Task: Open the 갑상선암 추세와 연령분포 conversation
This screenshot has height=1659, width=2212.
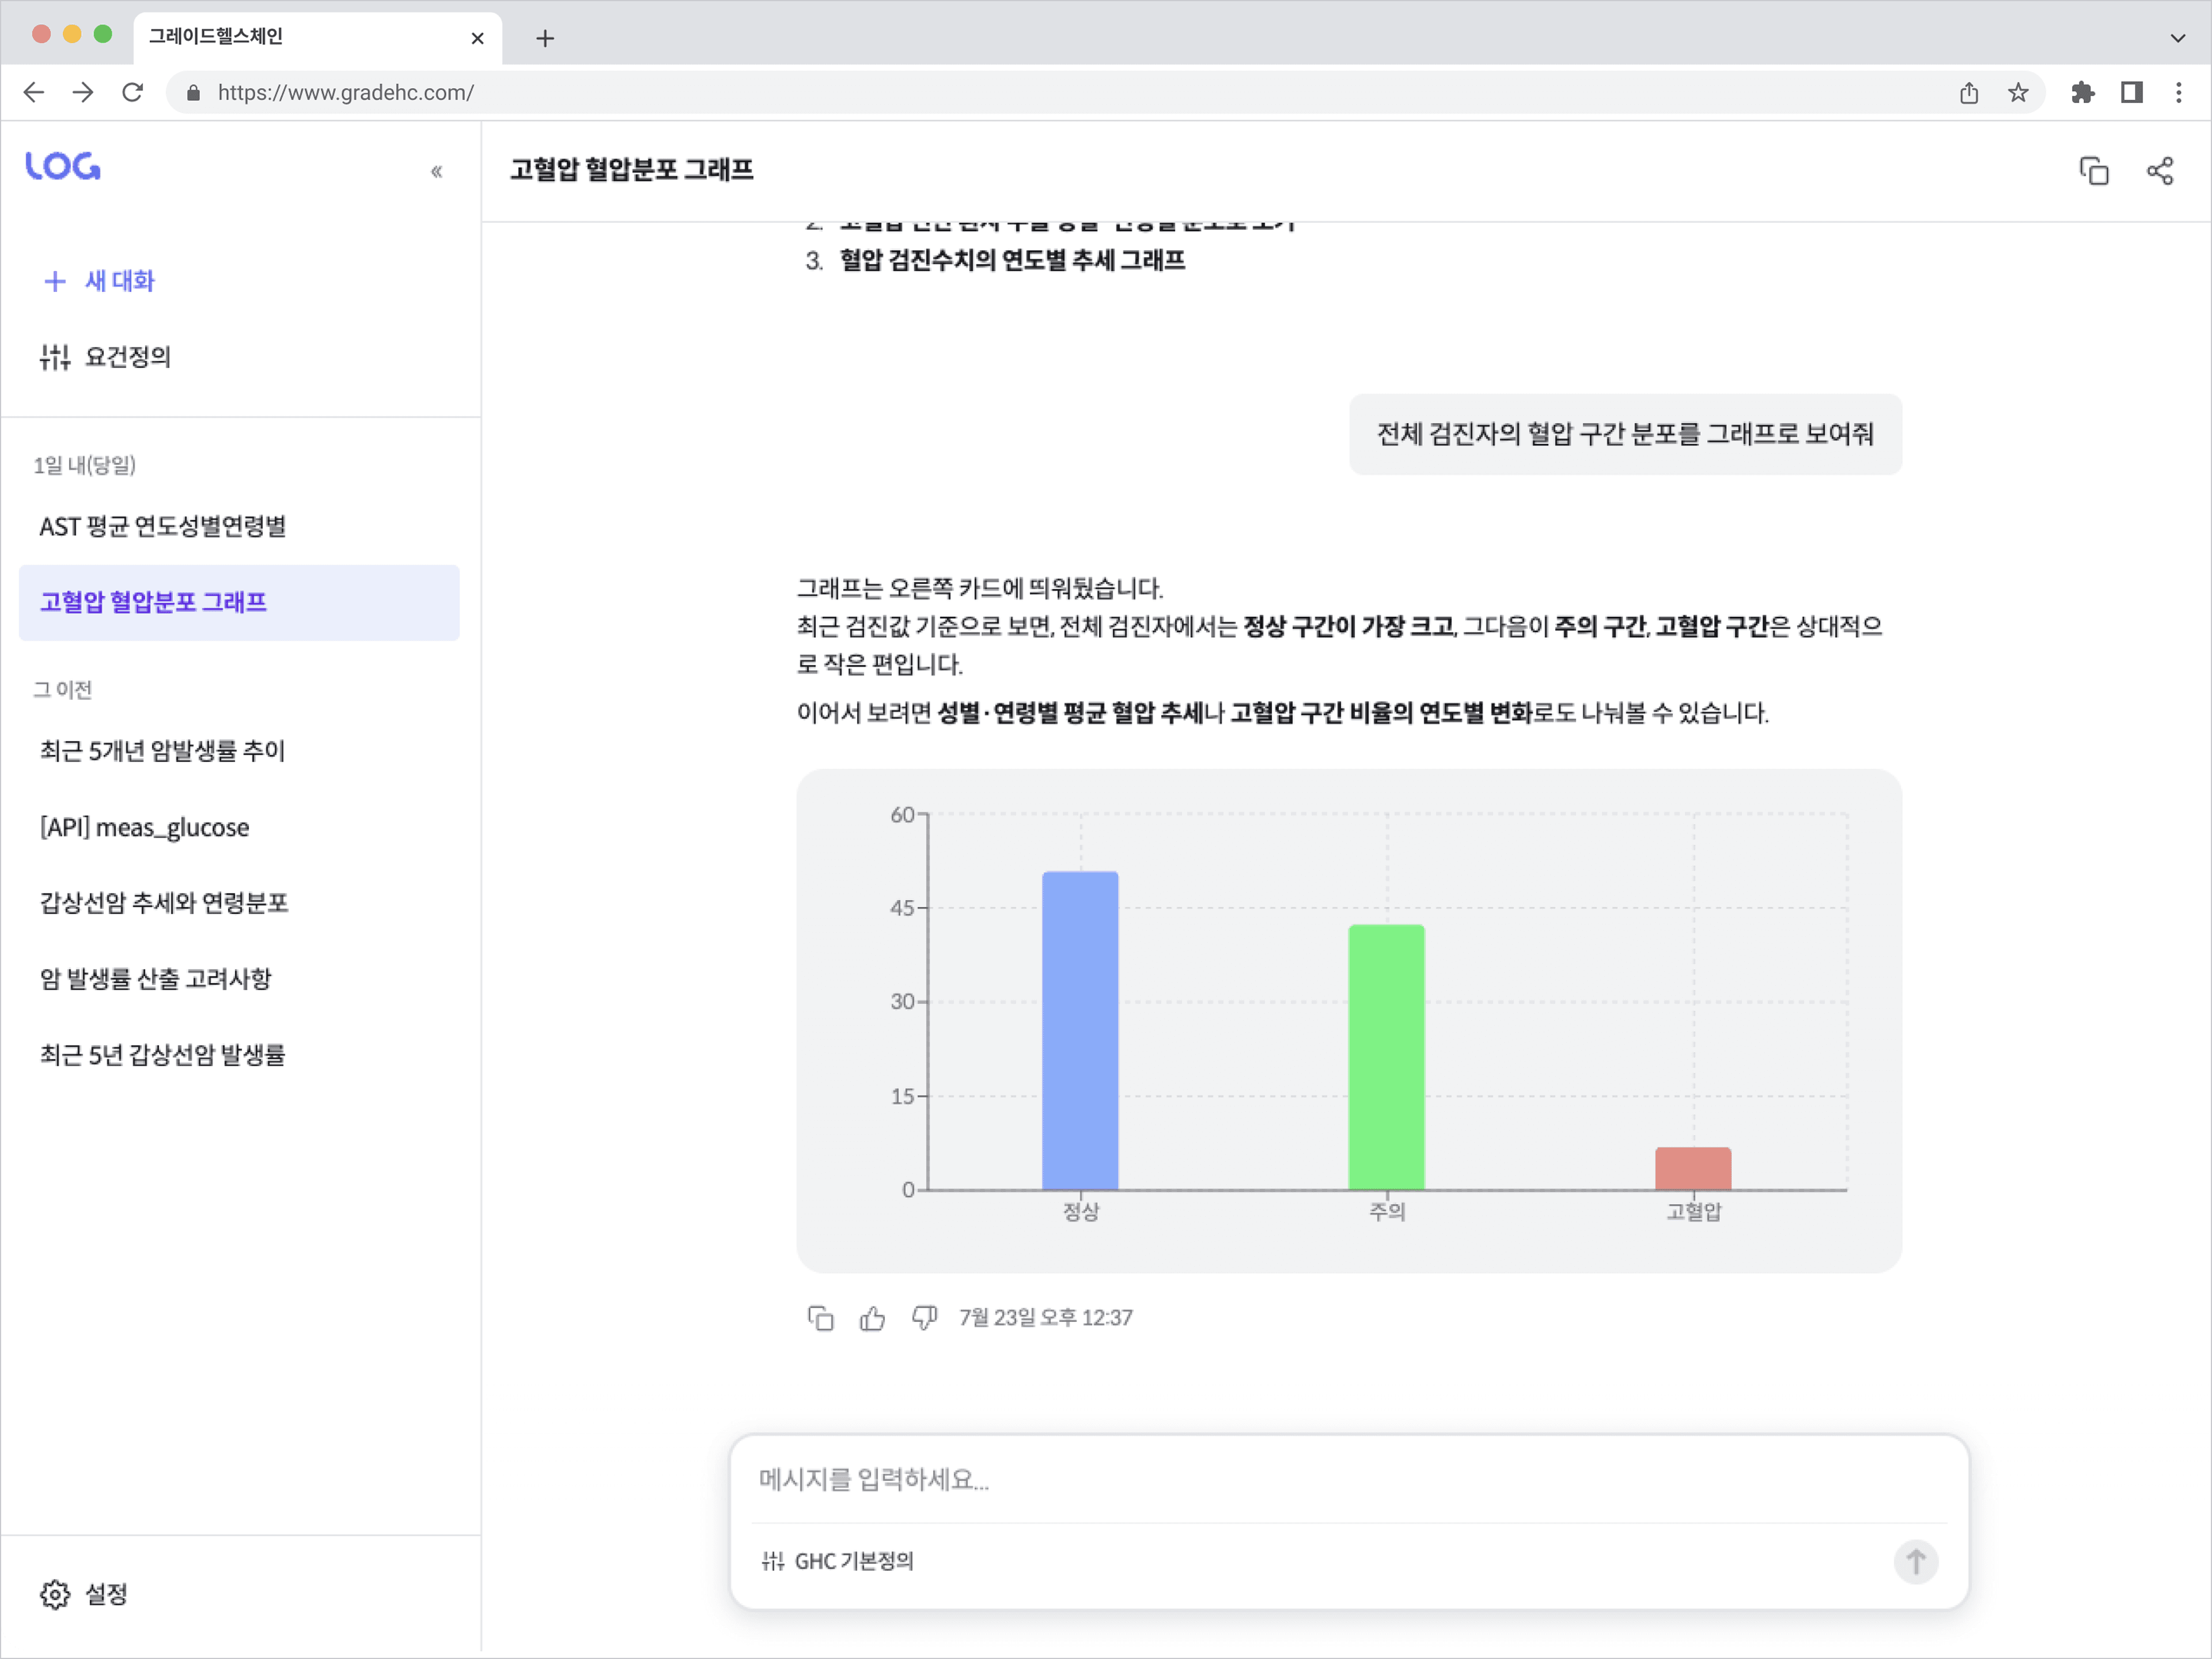Action: 239,903
